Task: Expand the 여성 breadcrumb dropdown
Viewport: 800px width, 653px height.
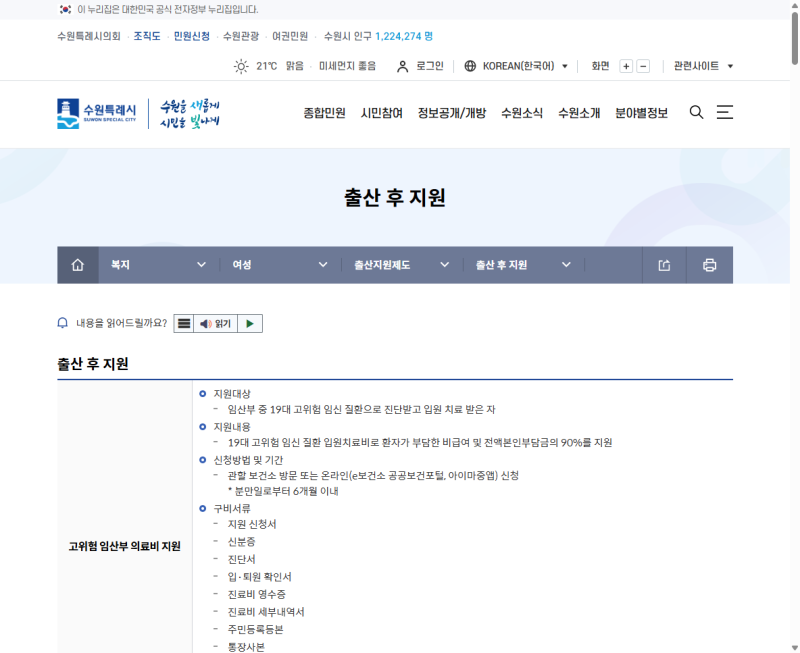Action: point(280,265)
